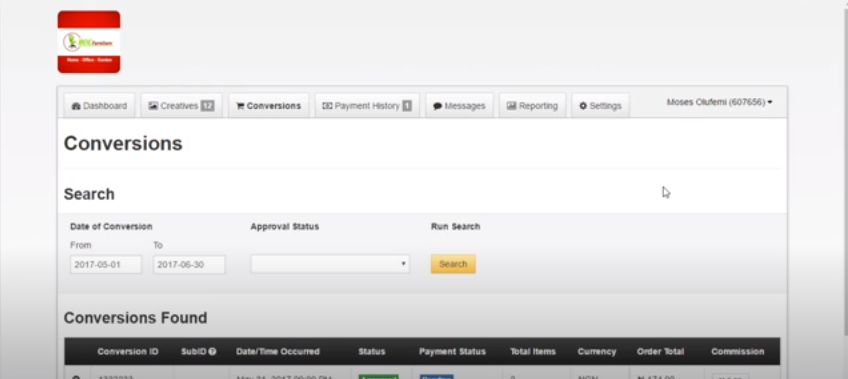Click the Commission column header
Image resolution: width=848 pixels, height=379 pixels.
pyautogui.click(x=738, y=351)
